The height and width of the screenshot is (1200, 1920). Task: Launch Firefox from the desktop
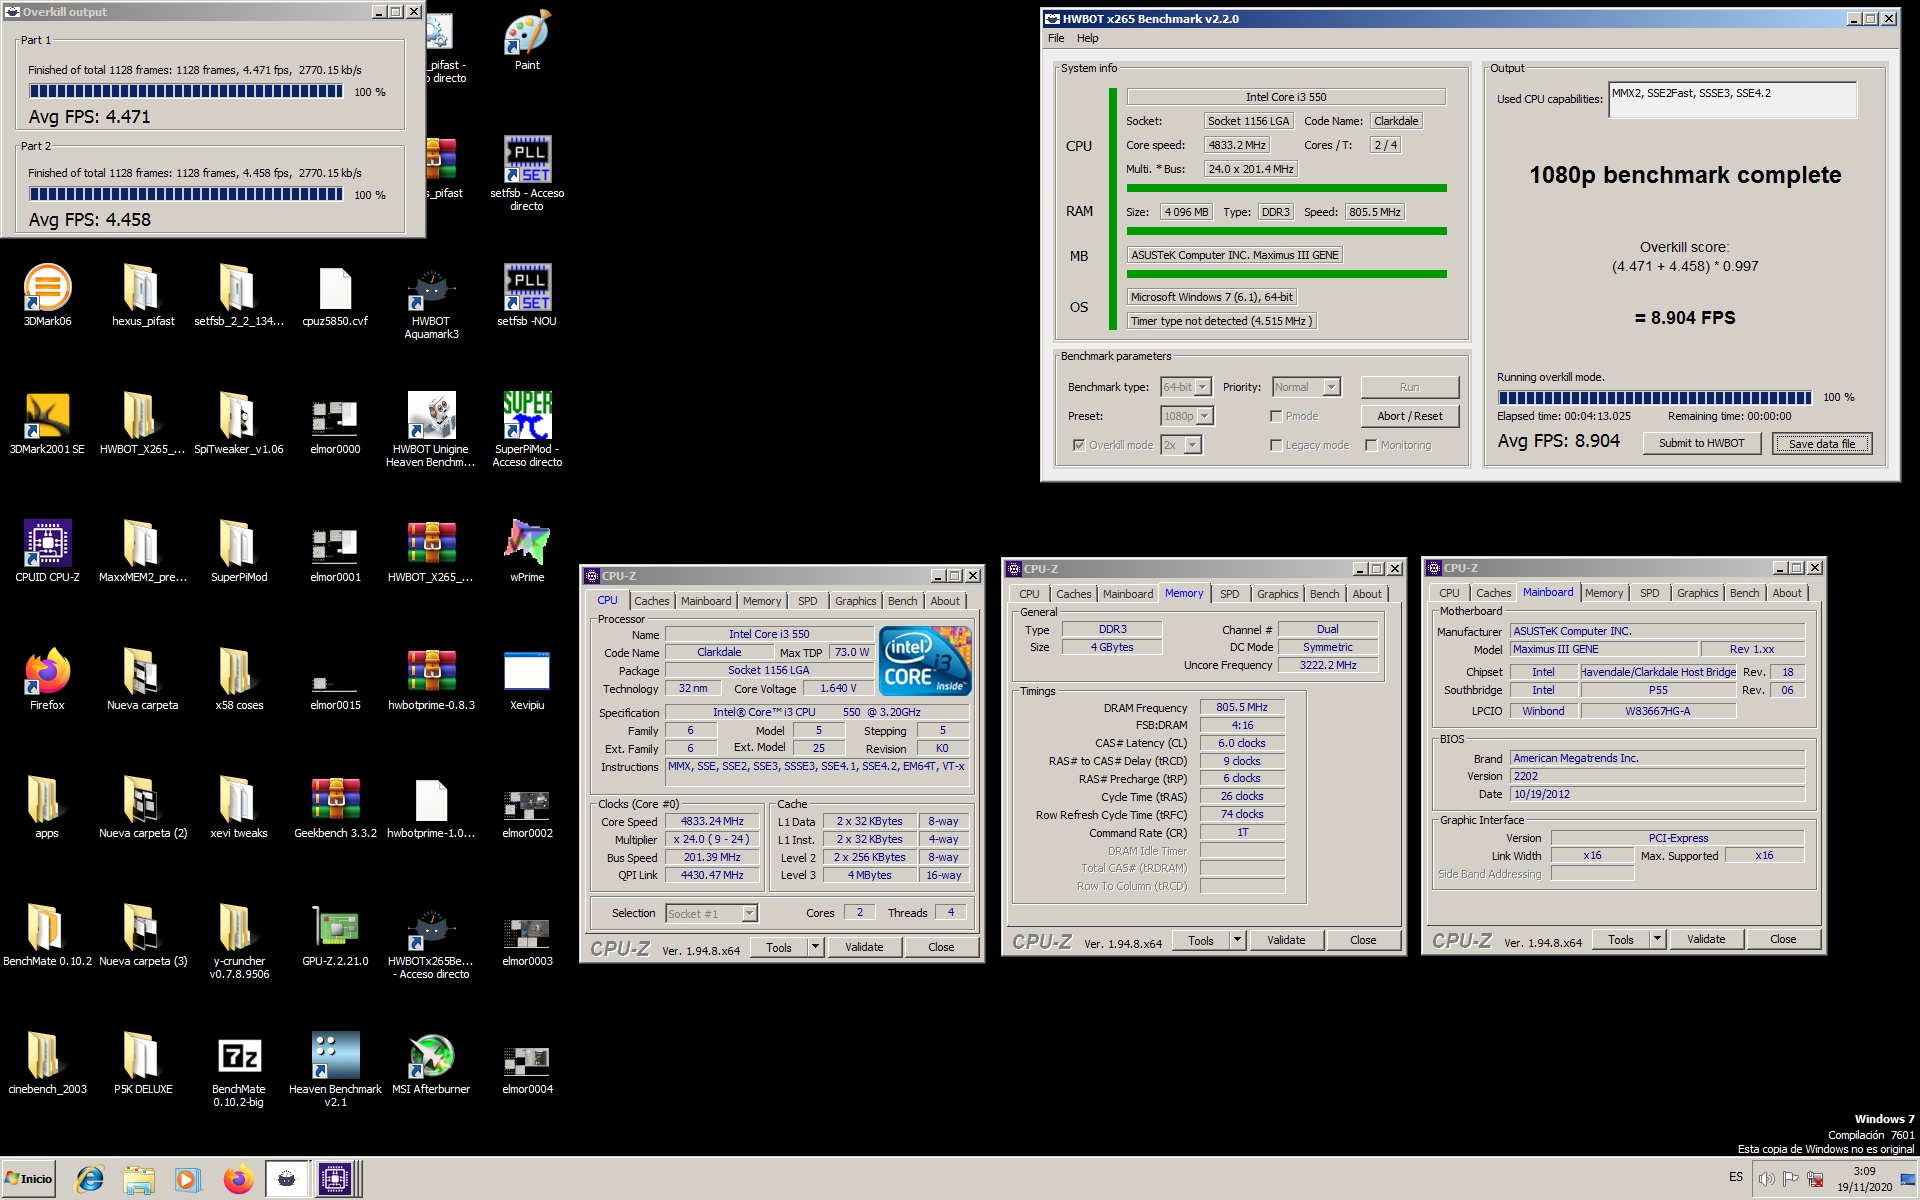tap(47, 679)
